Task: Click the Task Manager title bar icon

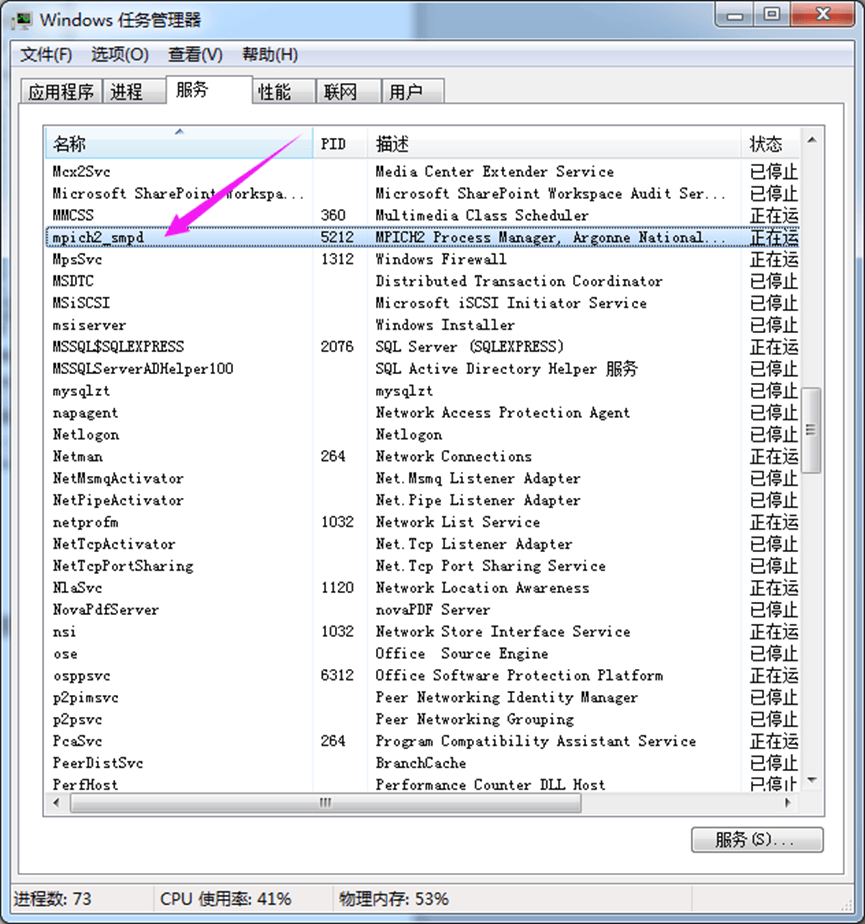Action: [23, 21]
